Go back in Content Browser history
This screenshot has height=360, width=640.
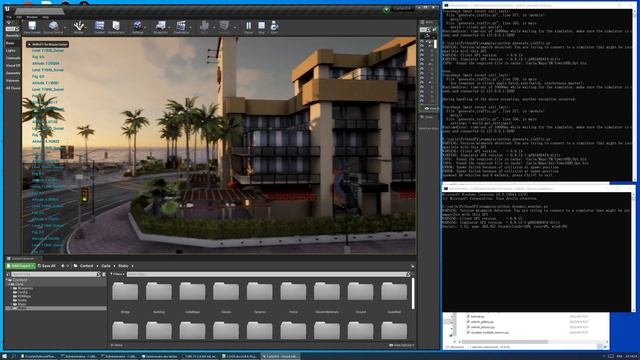click(62, 266)
